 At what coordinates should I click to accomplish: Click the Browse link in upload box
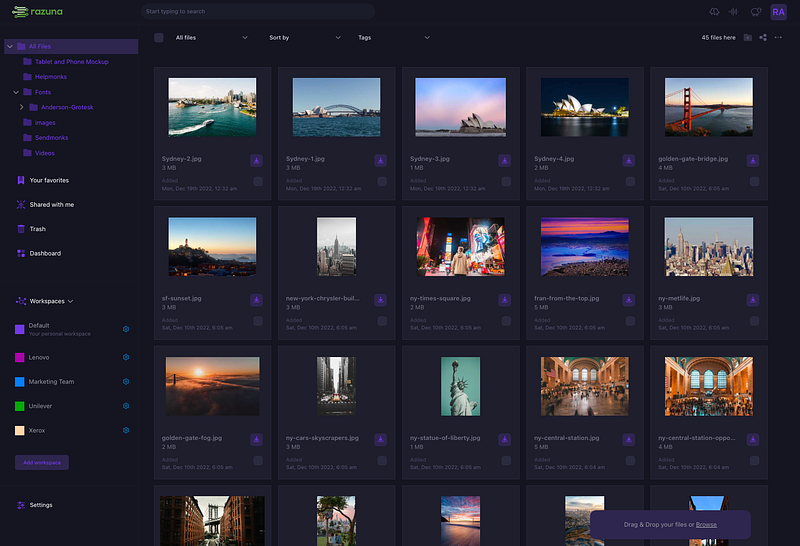(706, 525)
